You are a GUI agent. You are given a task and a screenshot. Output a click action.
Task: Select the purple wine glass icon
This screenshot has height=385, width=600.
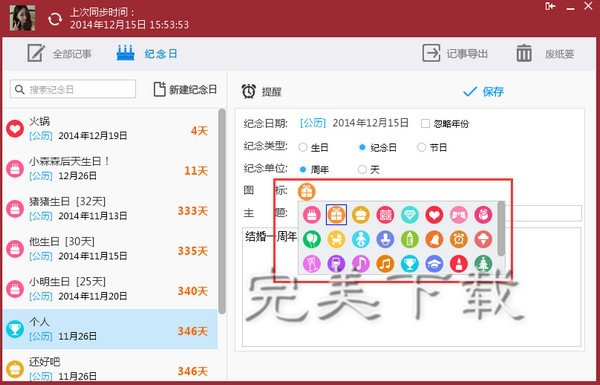pyautogui.click(x=336, y=264)
